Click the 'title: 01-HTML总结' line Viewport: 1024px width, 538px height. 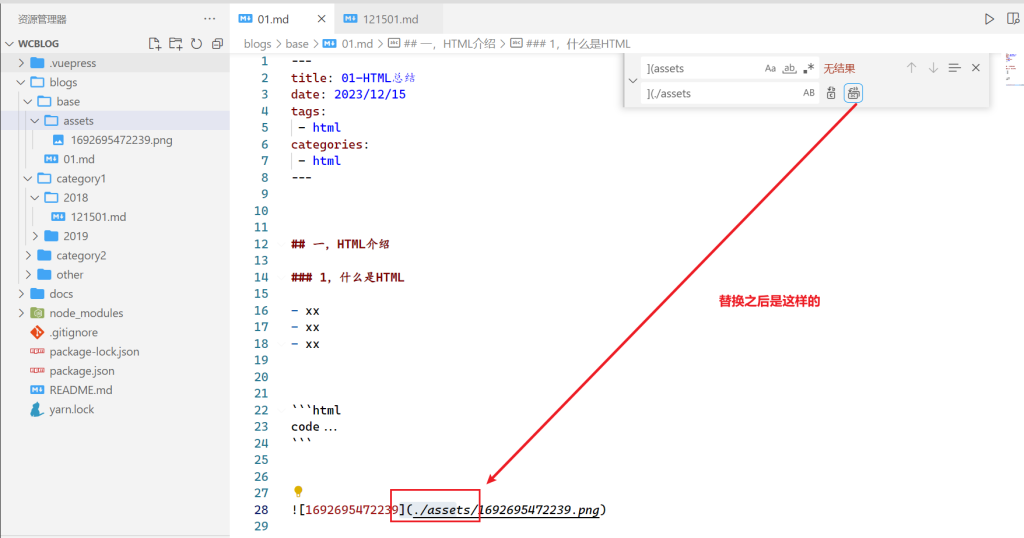[353, 78]
